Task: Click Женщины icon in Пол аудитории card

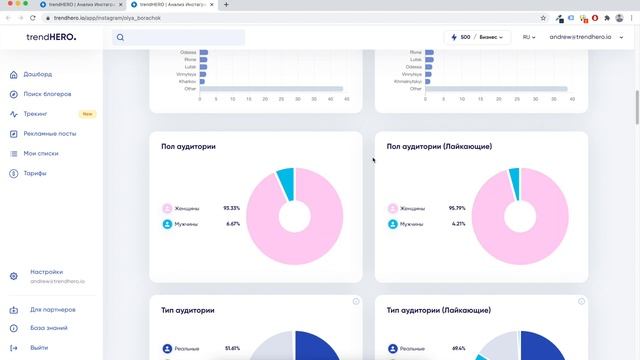Action: click(x=167, y=209)
